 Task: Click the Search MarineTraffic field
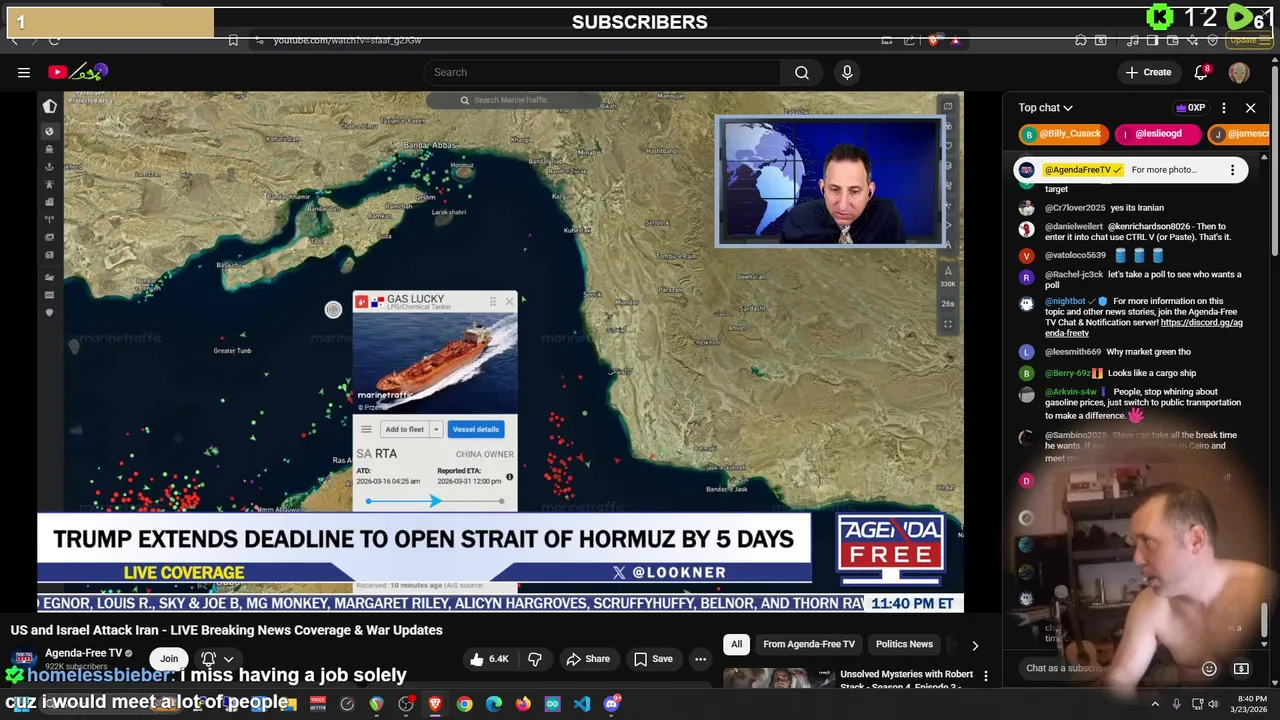coord(512,100)
